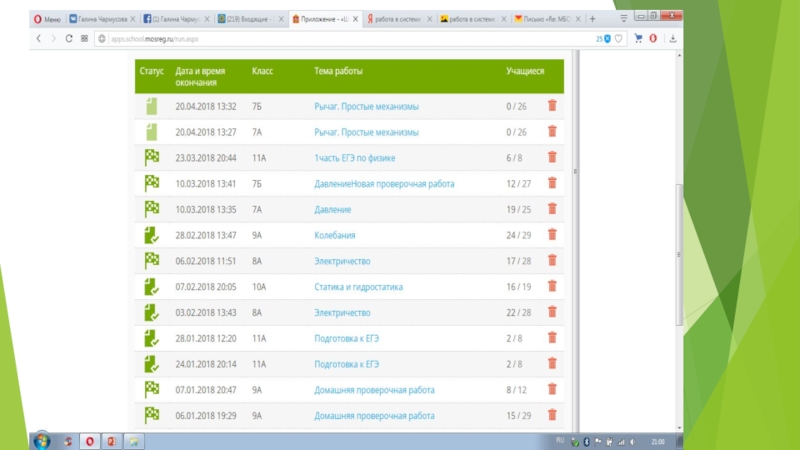Delete the Статика и гидростатика row
Viewport: 800px width, 450px height.
click(x=551, y=287)
